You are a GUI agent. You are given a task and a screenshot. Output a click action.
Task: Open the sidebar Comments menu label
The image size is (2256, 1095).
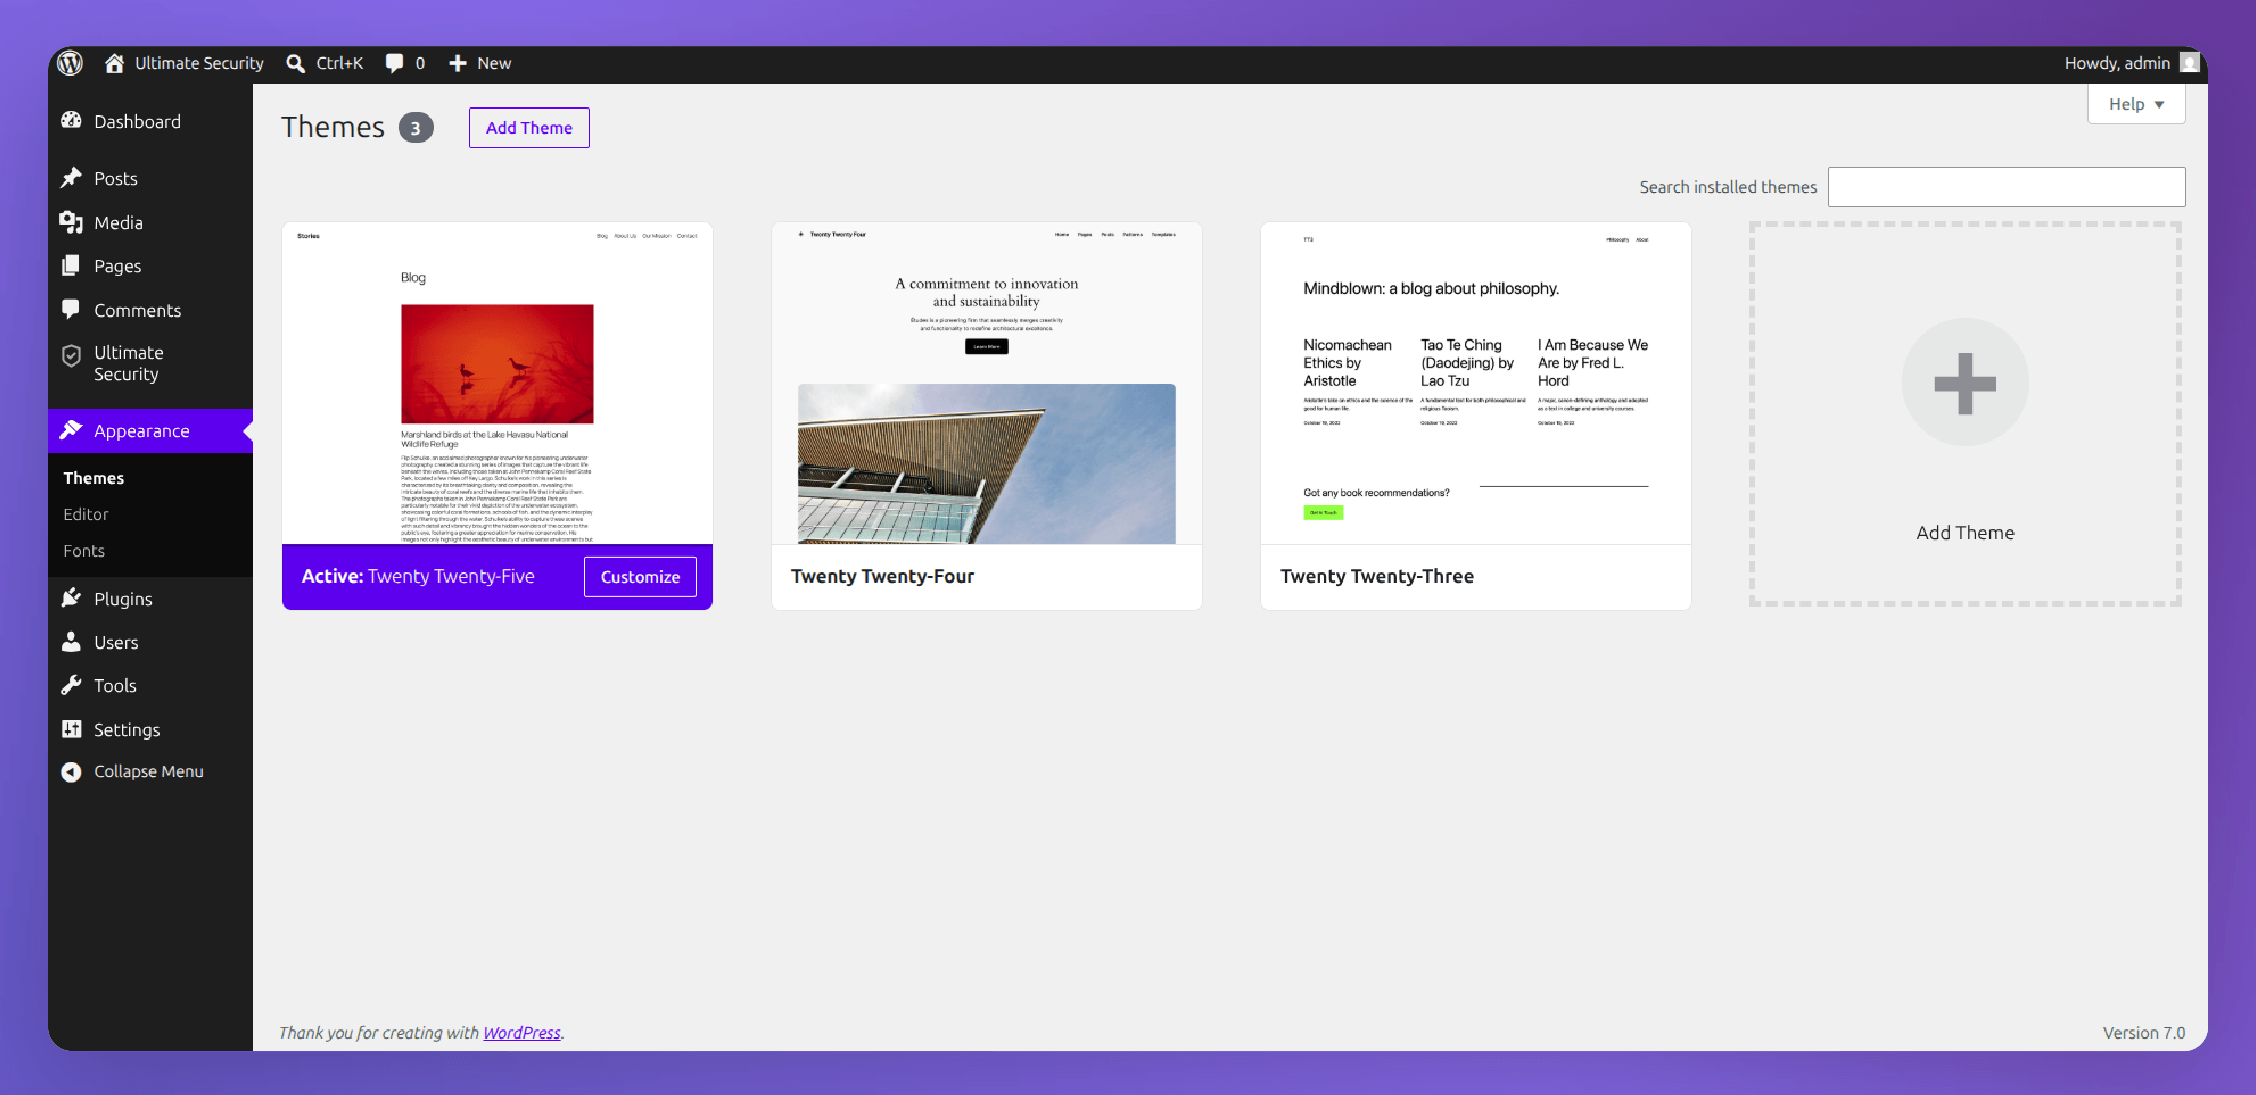137,310
